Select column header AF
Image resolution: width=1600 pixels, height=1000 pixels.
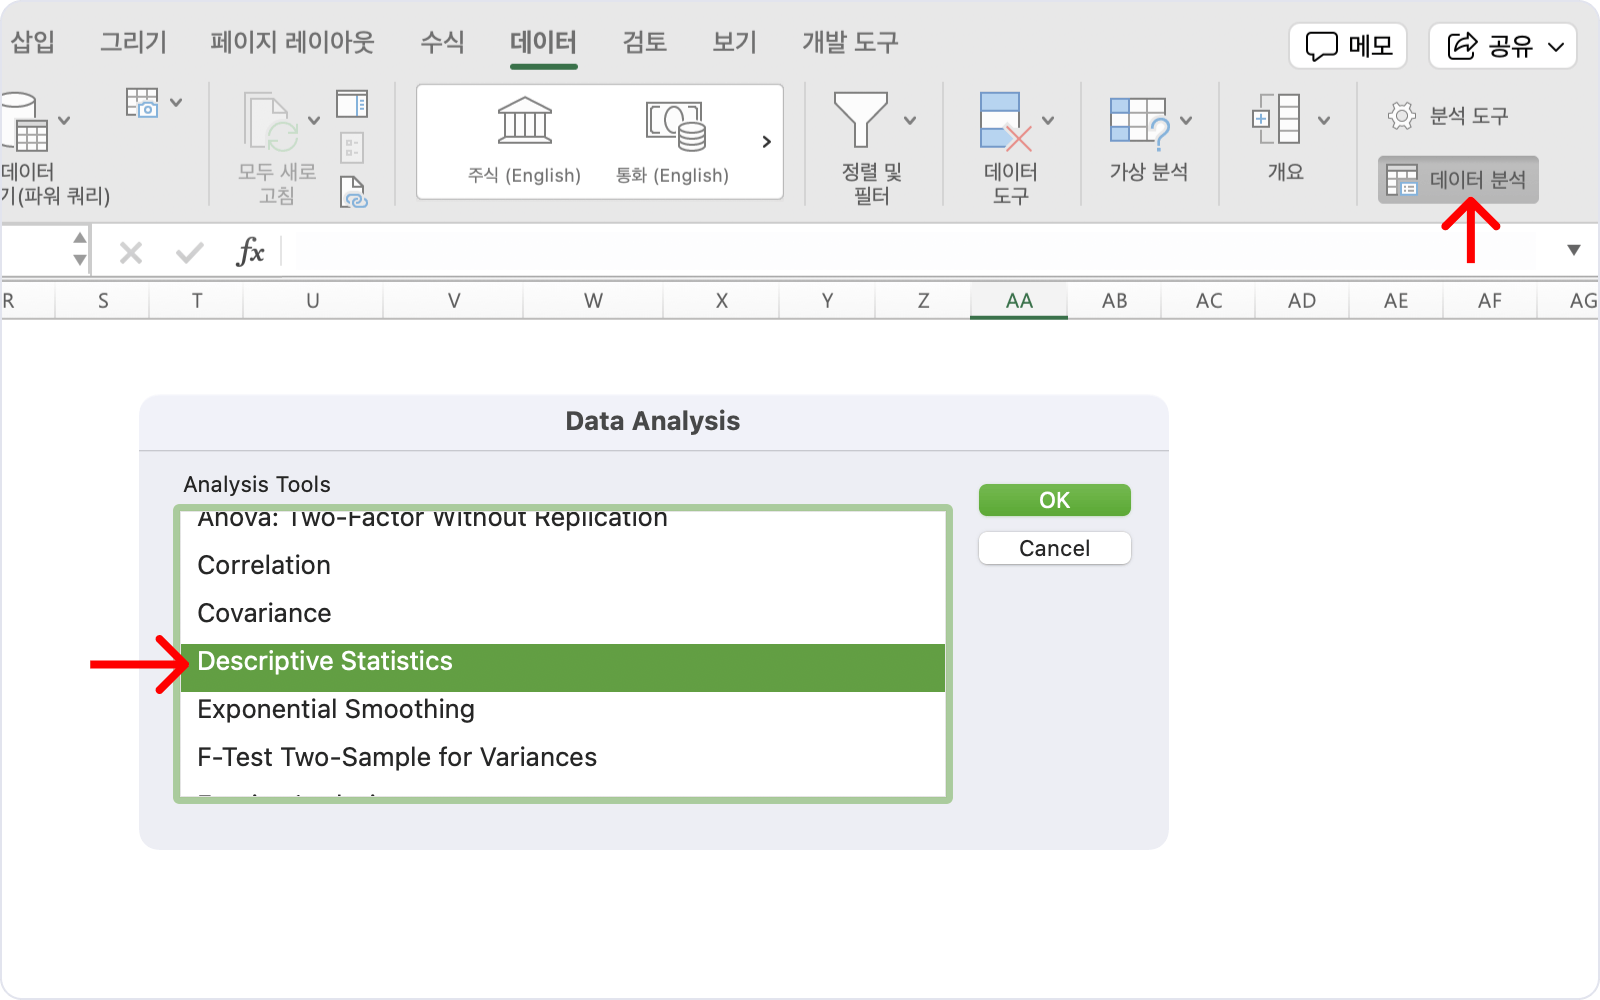(1490, 301)
